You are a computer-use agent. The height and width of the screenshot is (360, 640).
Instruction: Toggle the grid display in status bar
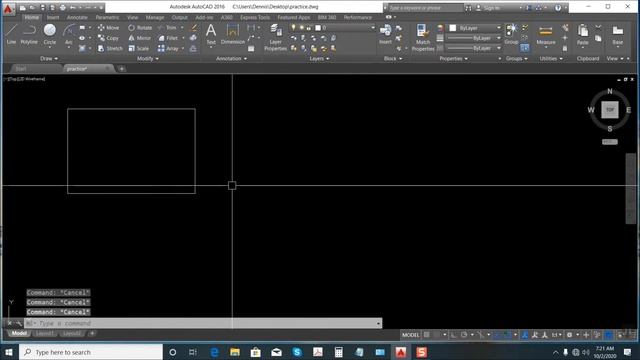click(427, 335)
